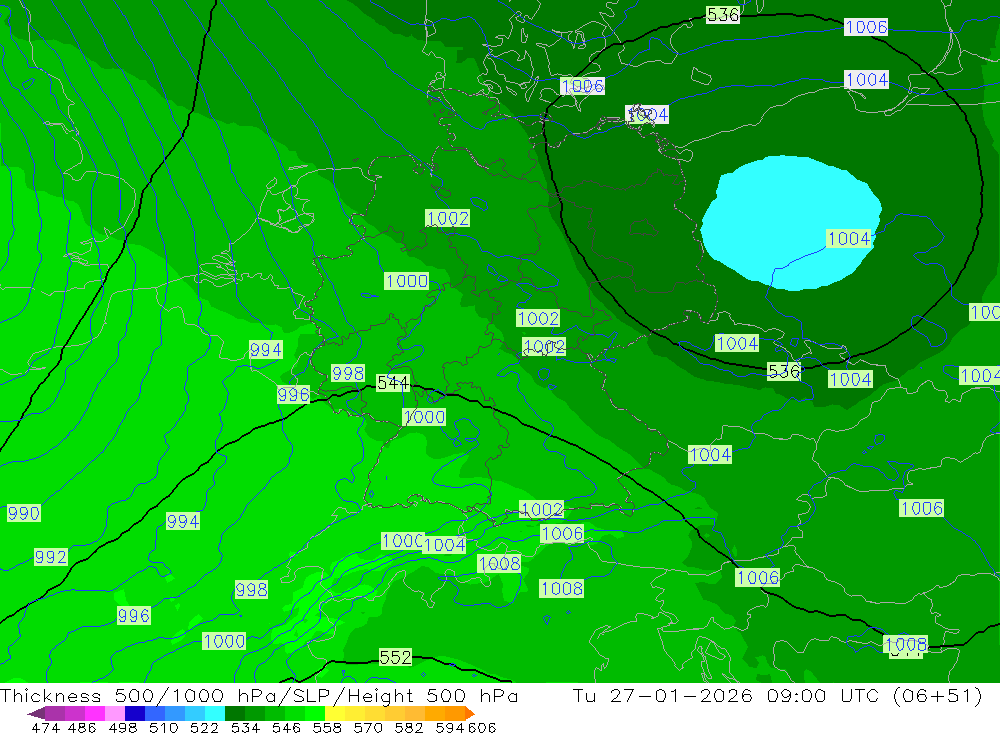Click the legend value 486

pos(82,728)
